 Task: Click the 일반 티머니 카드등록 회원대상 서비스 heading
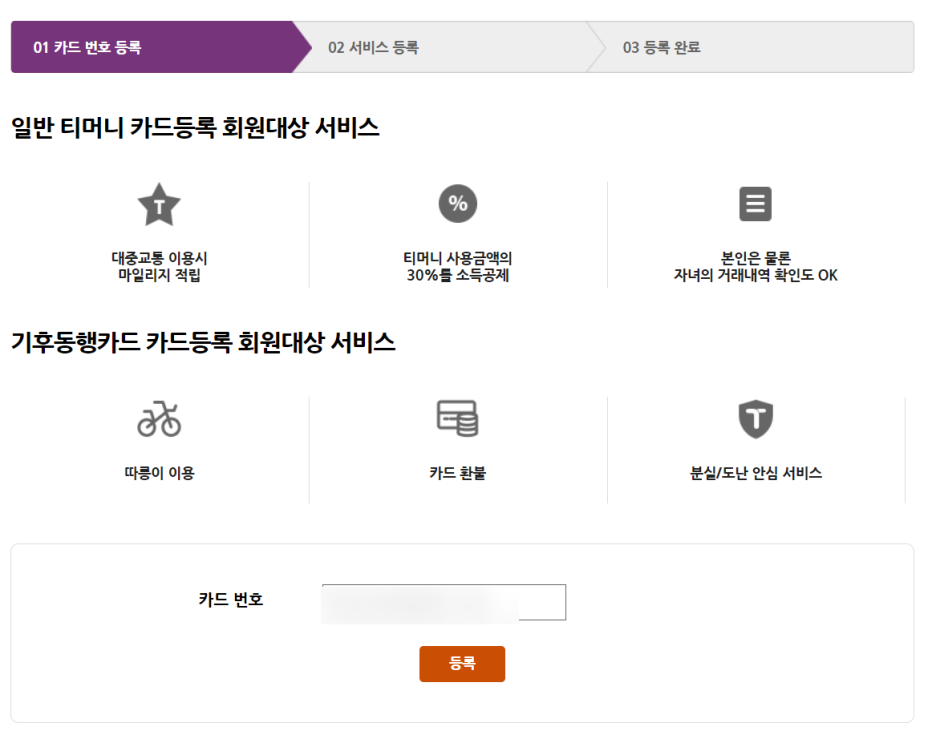tap(195, 128)
